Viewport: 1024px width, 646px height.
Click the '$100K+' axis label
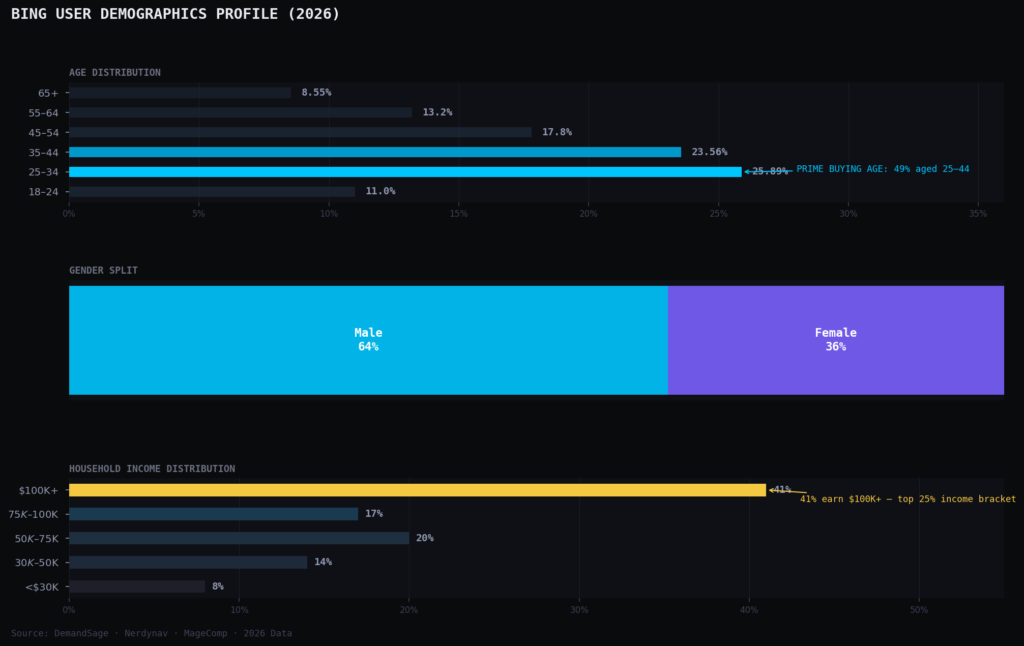click(x=39, y=491)
